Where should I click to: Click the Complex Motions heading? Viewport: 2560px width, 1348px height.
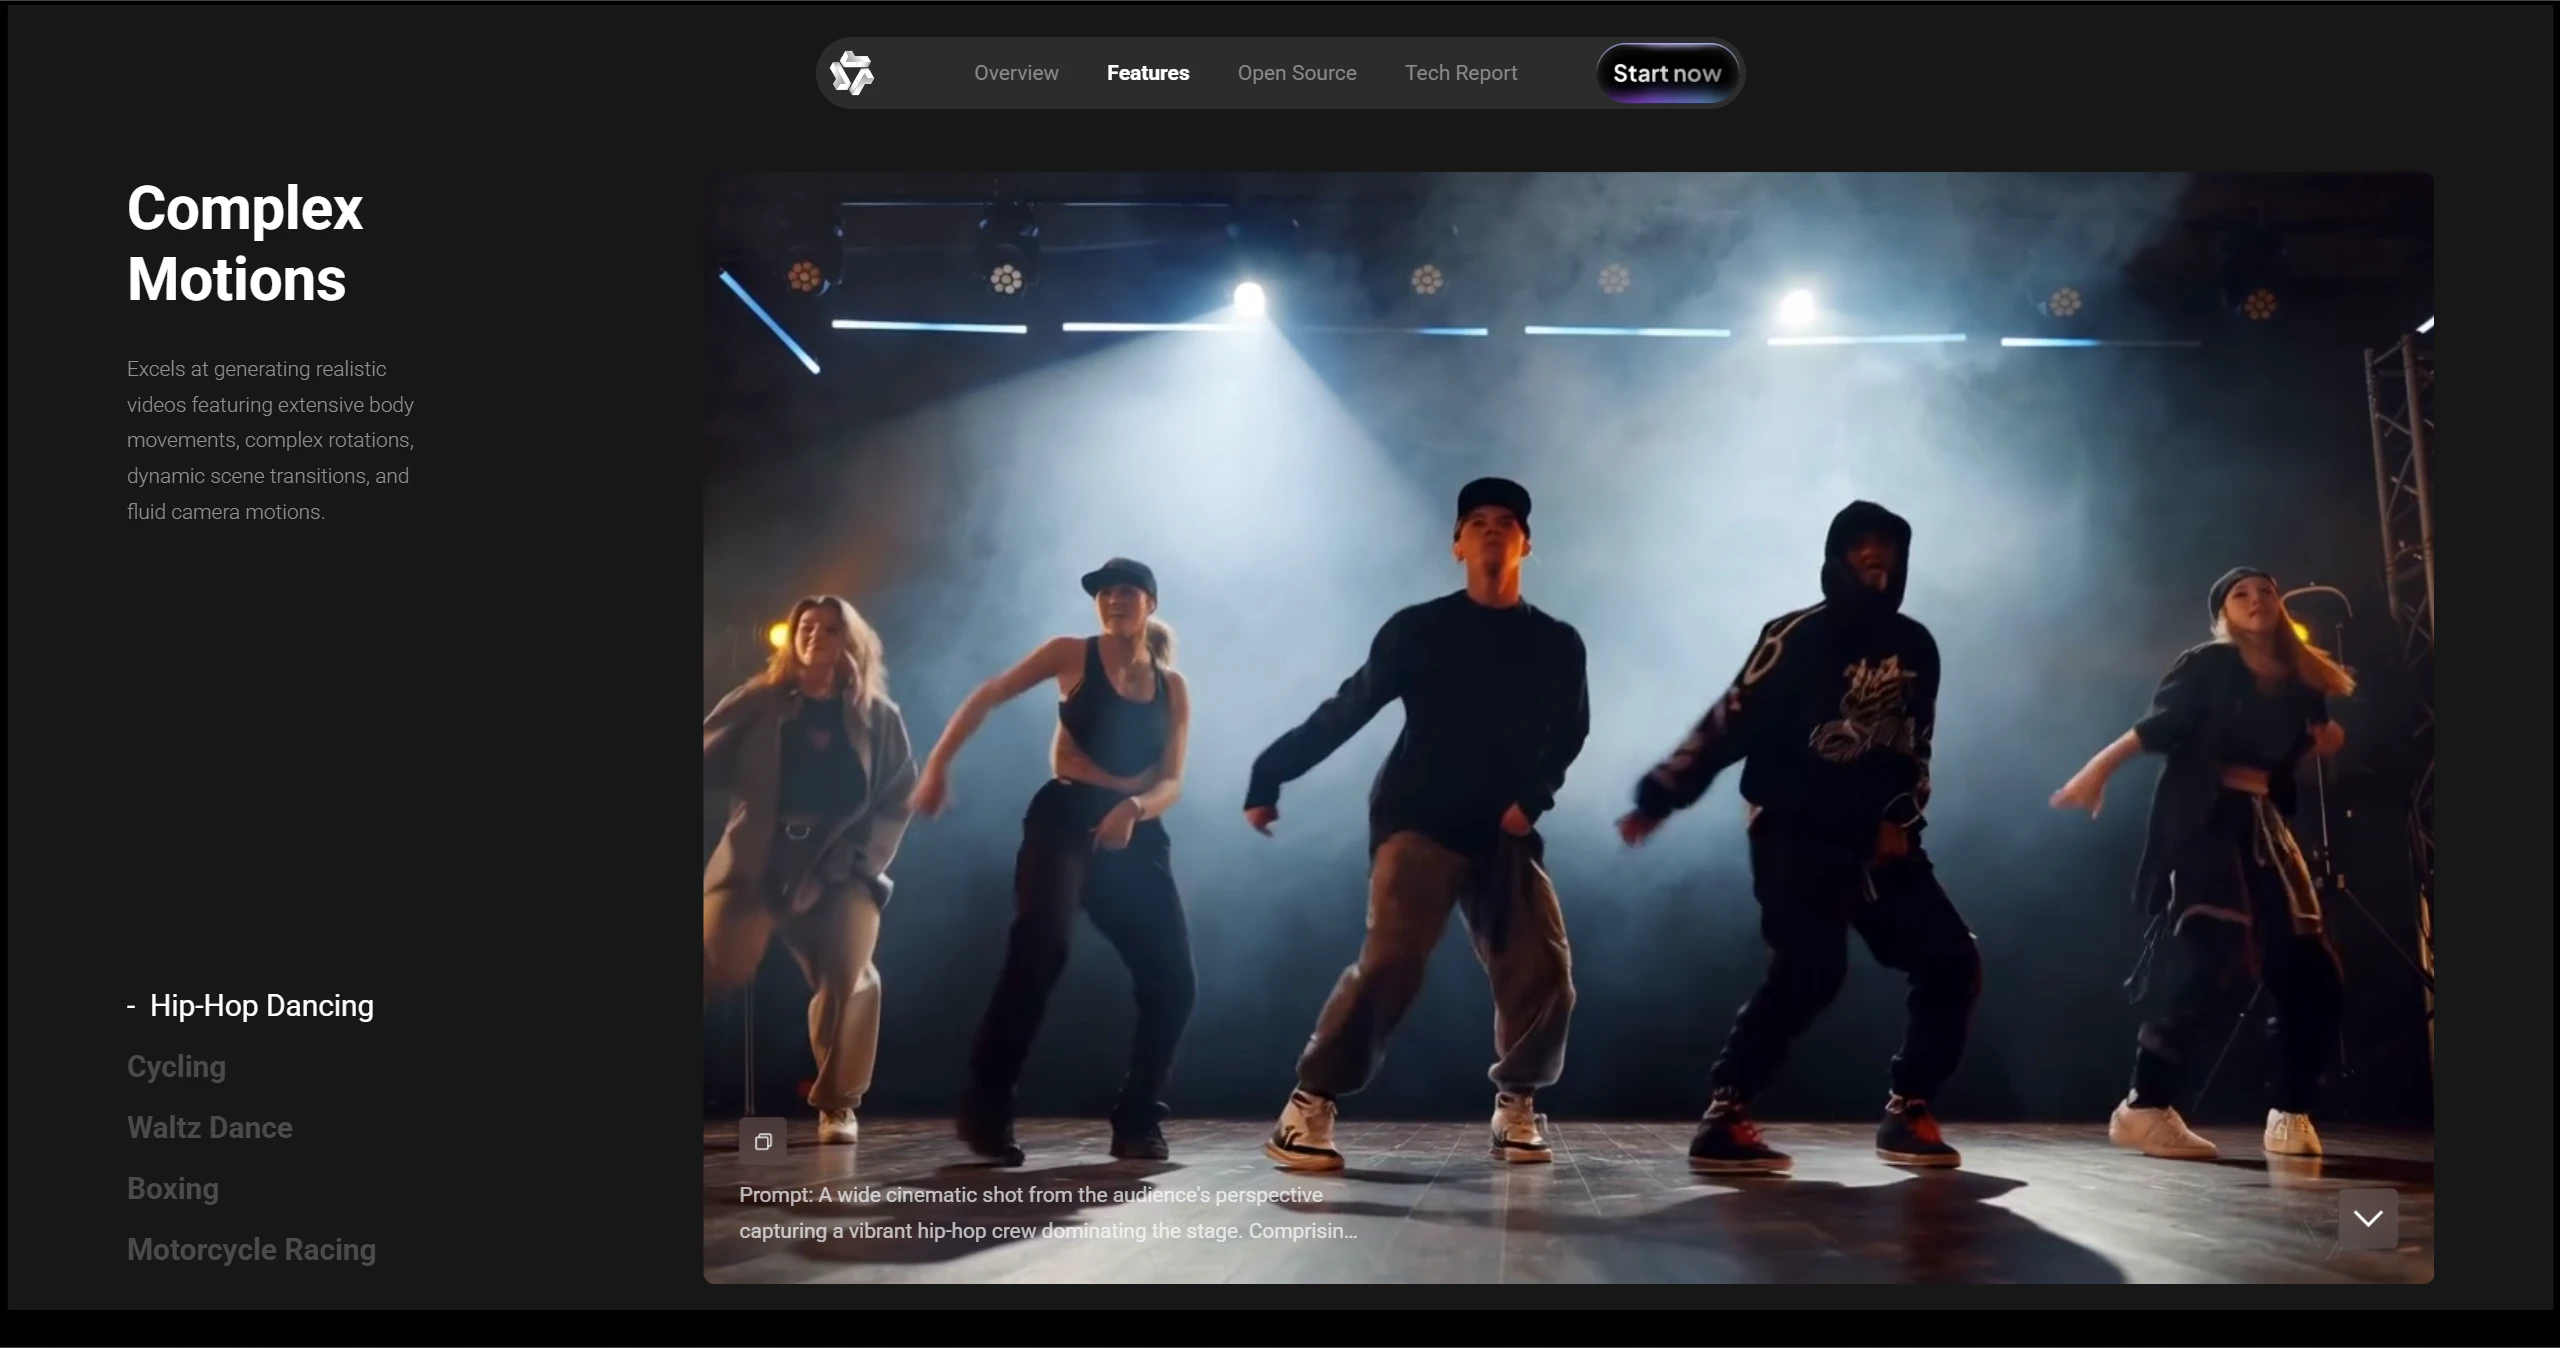click(244, 243)
